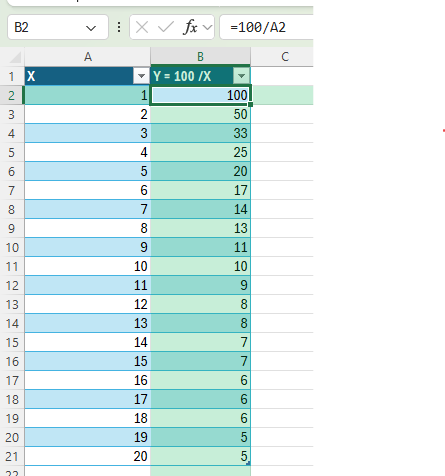
Task: Click the table resize handle at B21 corner
Action: pos(248,463)
